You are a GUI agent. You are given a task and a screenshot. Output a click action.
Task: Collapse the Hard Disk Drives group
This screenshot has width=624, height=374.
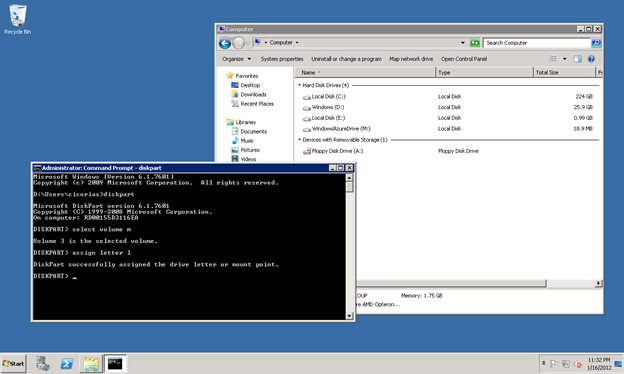click(x=300, y=85)
